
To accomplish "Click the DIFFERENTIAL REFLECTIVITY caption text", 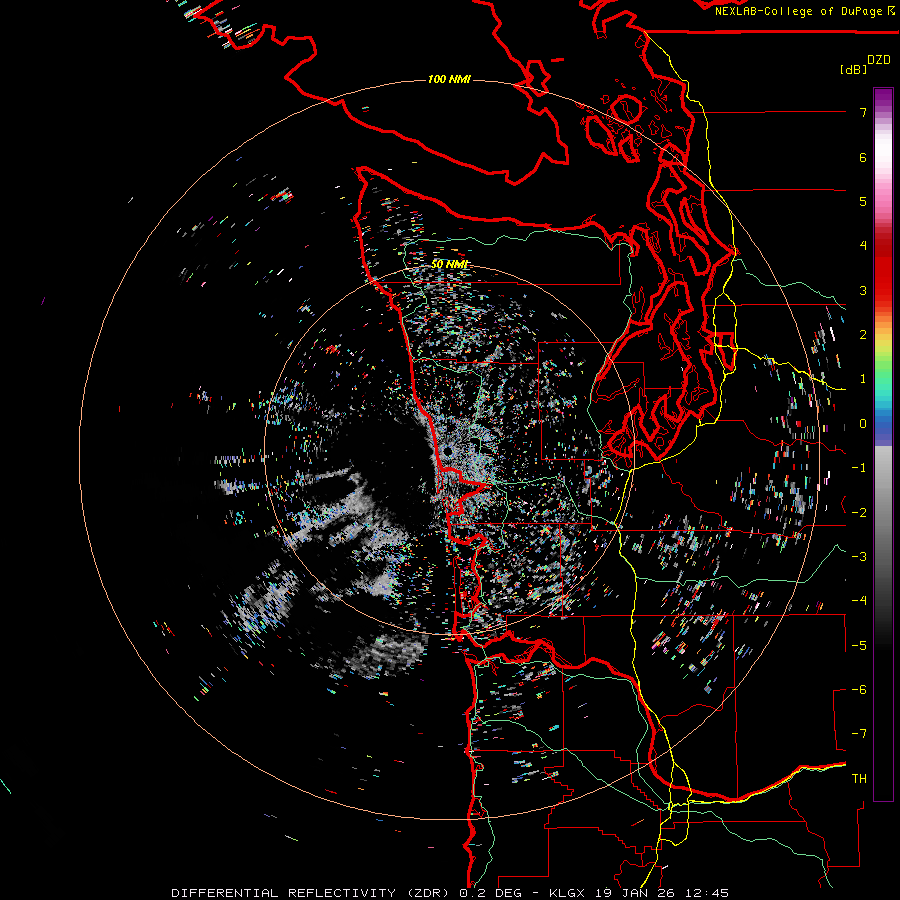I will point(284,893).
